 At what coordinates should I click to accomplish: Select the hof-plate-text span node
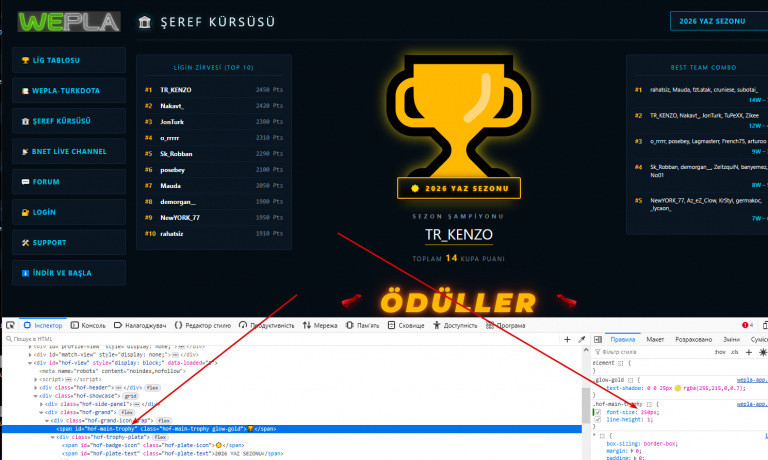tap(172, 454)
